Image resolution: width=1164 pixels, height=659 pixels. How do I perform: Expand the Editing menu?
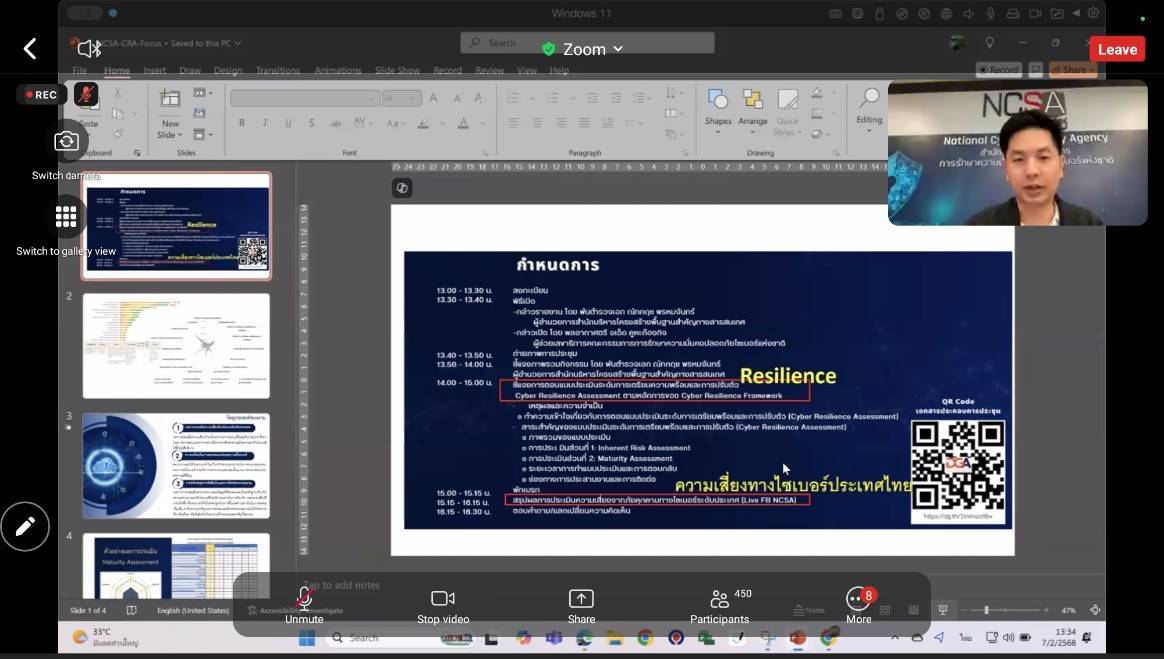click(869, 110)
